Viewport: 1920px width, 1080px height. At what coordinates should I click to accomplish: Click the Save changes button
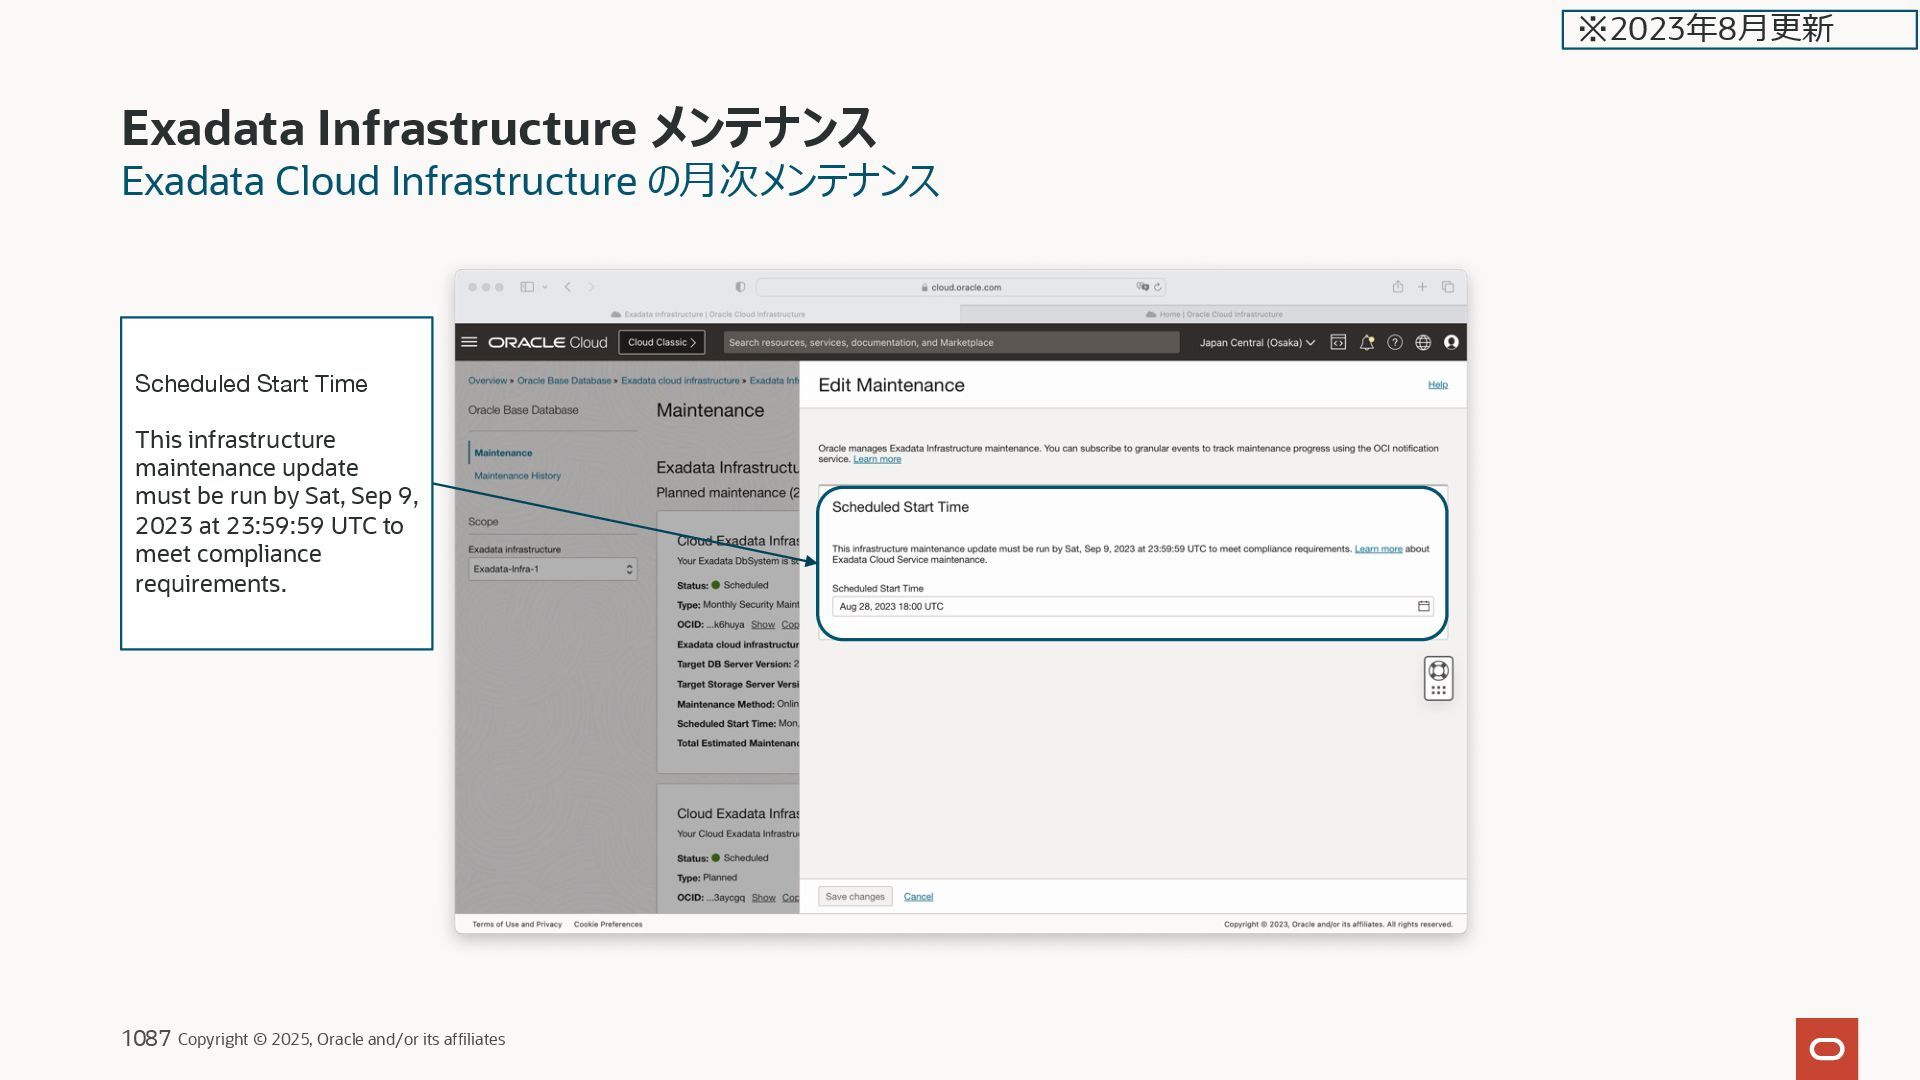click(x=855, y=896)
